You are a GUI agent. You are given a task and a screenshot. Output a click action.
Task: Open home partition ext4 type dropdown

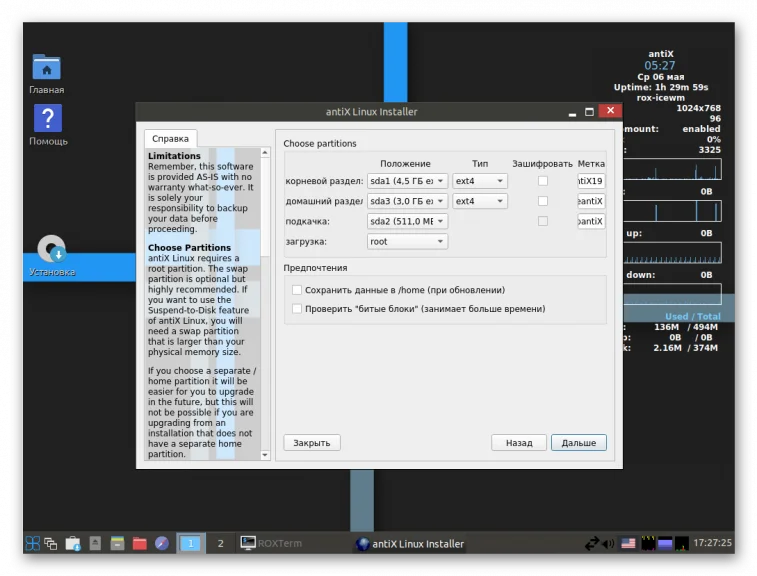coord(480,201)
